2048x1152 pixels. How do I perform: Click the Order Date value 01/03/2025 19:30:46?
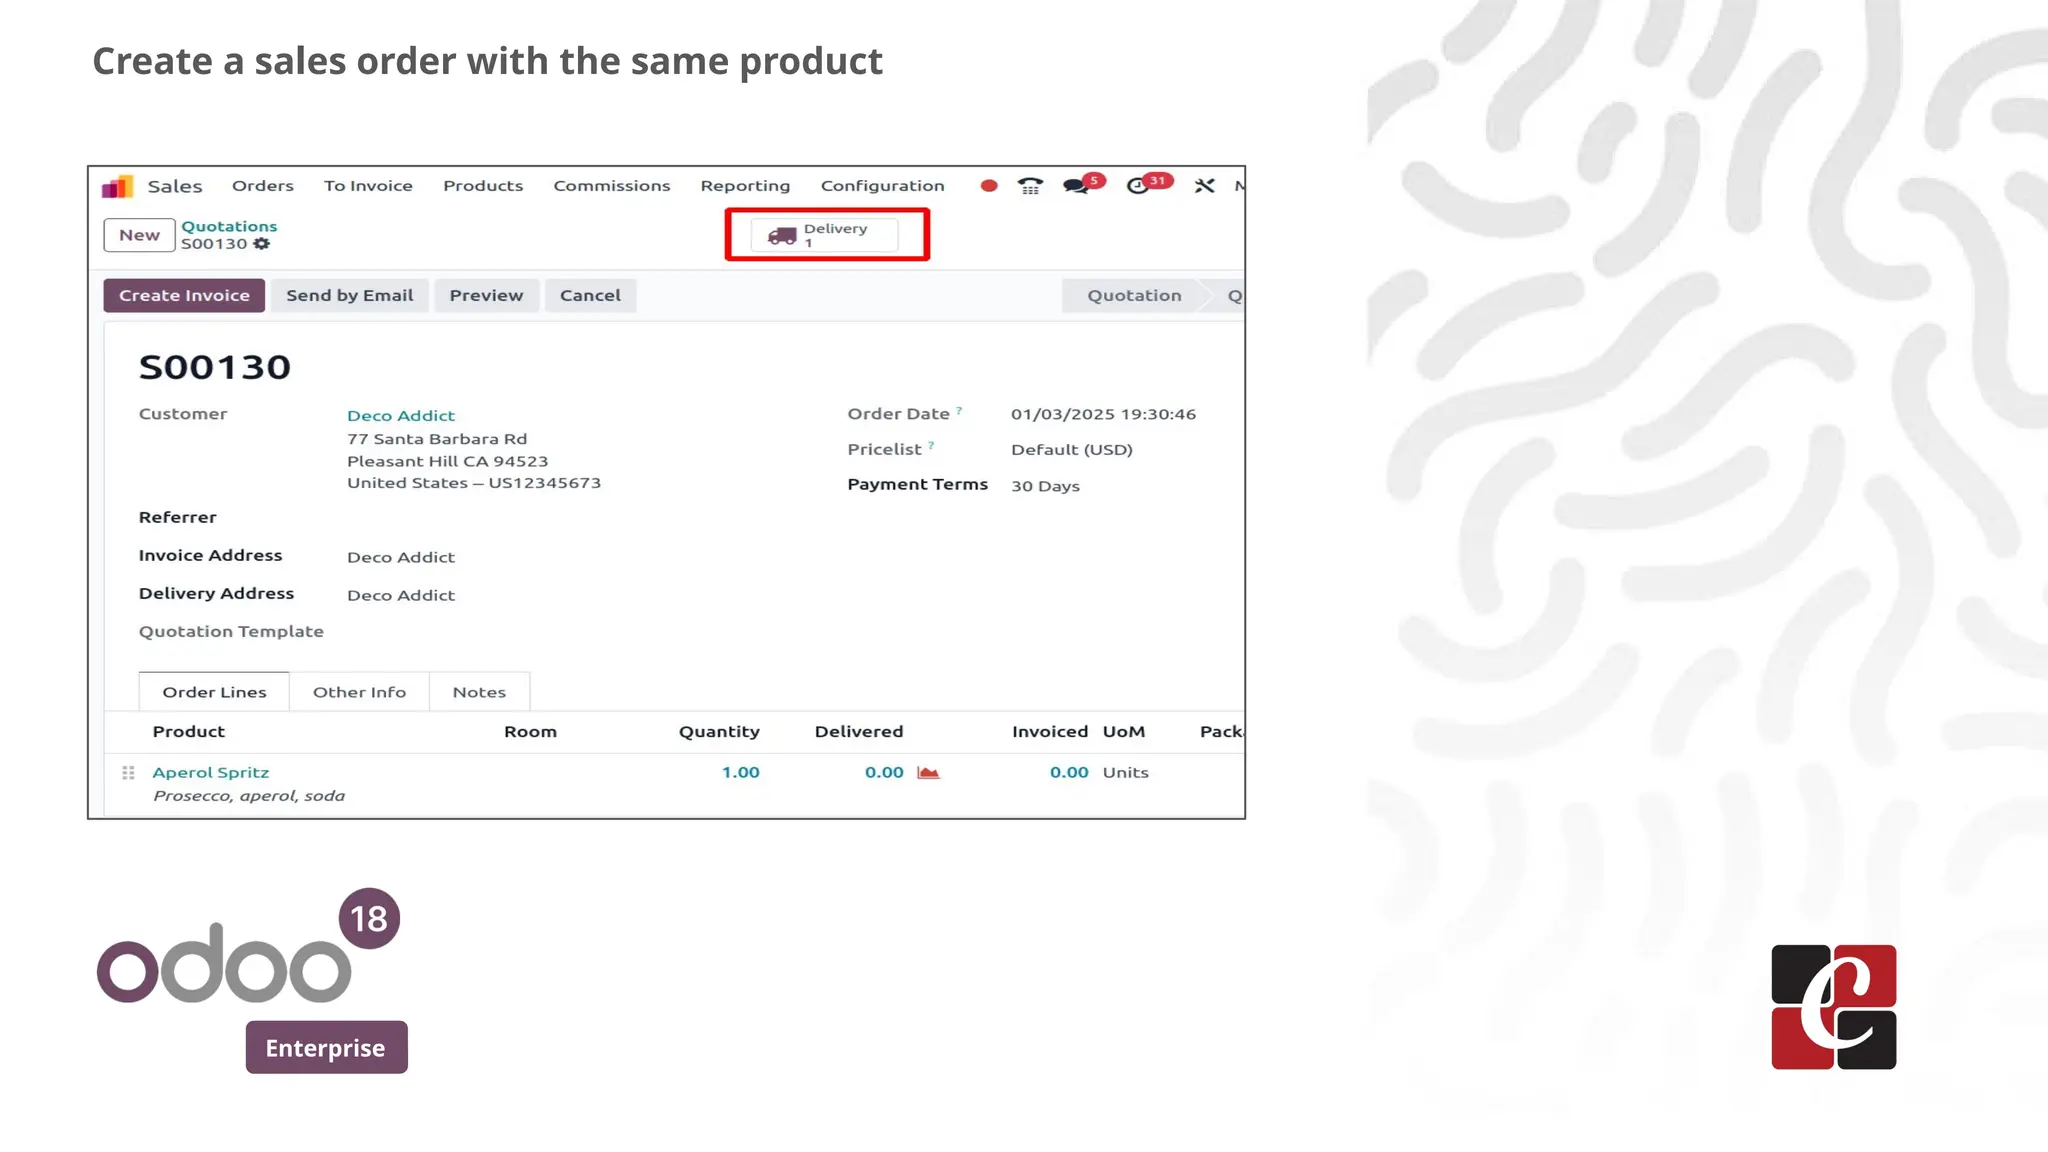tap(1103, 414)
